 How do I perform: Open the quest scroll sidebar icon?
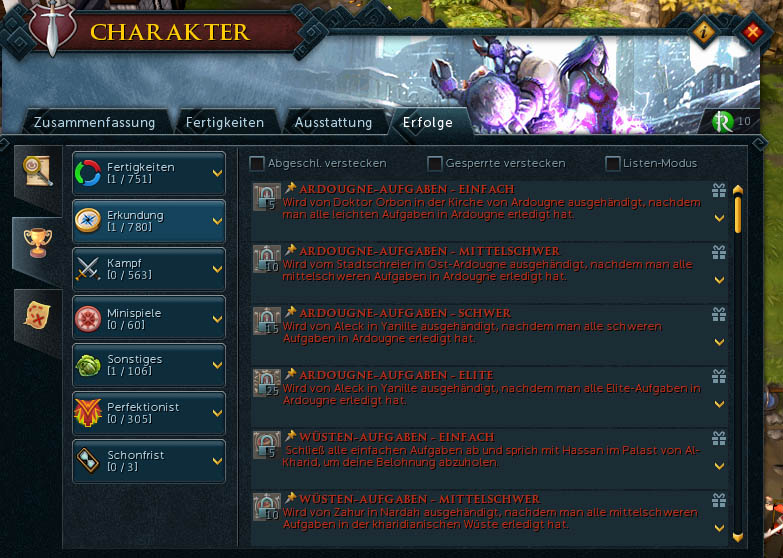pos(37,171)
